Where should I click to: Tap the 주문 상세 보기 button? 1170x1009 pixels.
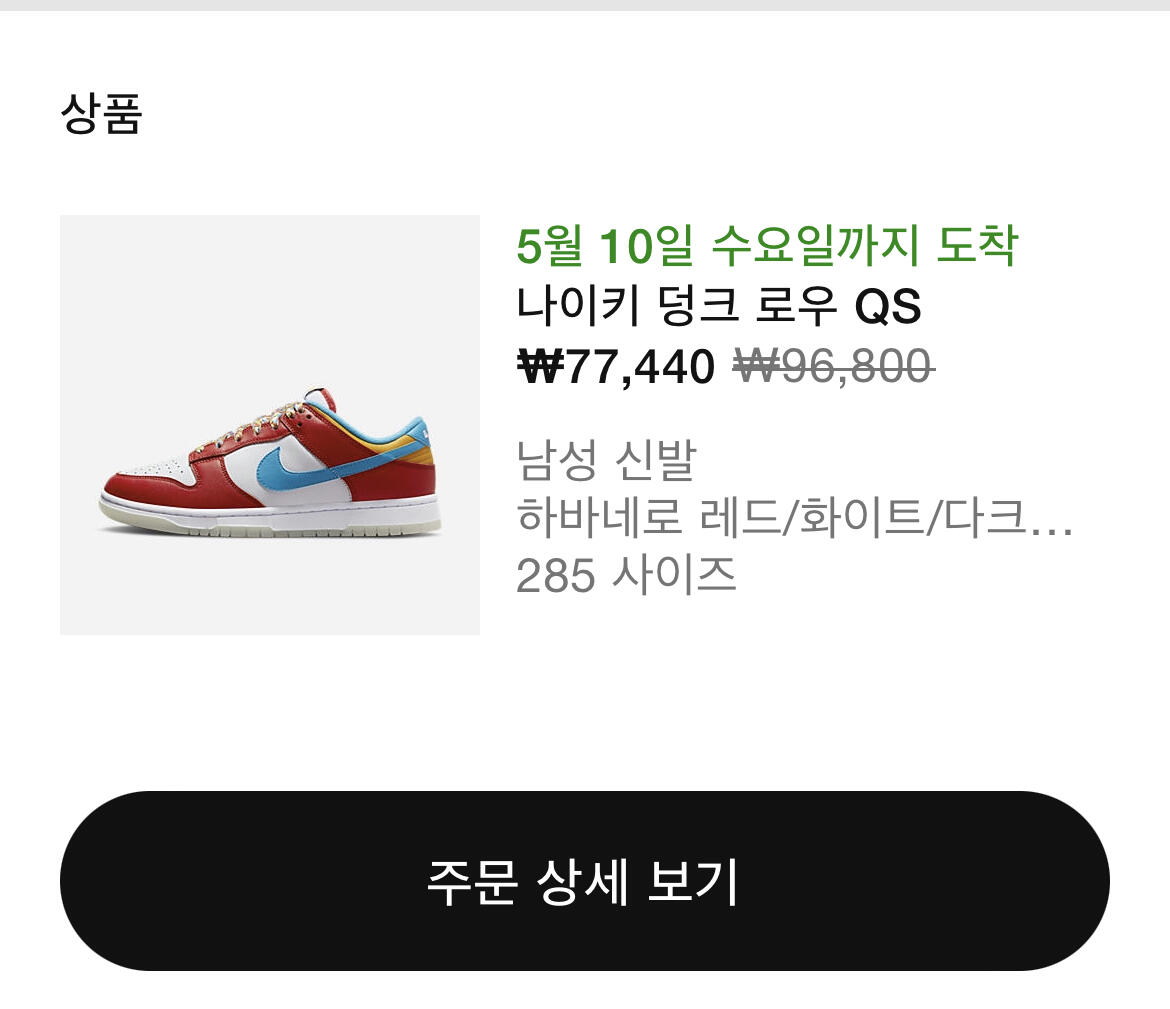coord(584,881)
